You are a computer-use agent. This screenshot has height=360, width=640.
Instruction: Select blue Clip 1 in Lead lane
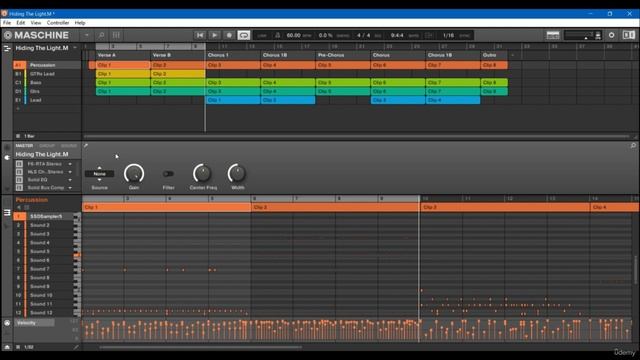coord(233,100)
